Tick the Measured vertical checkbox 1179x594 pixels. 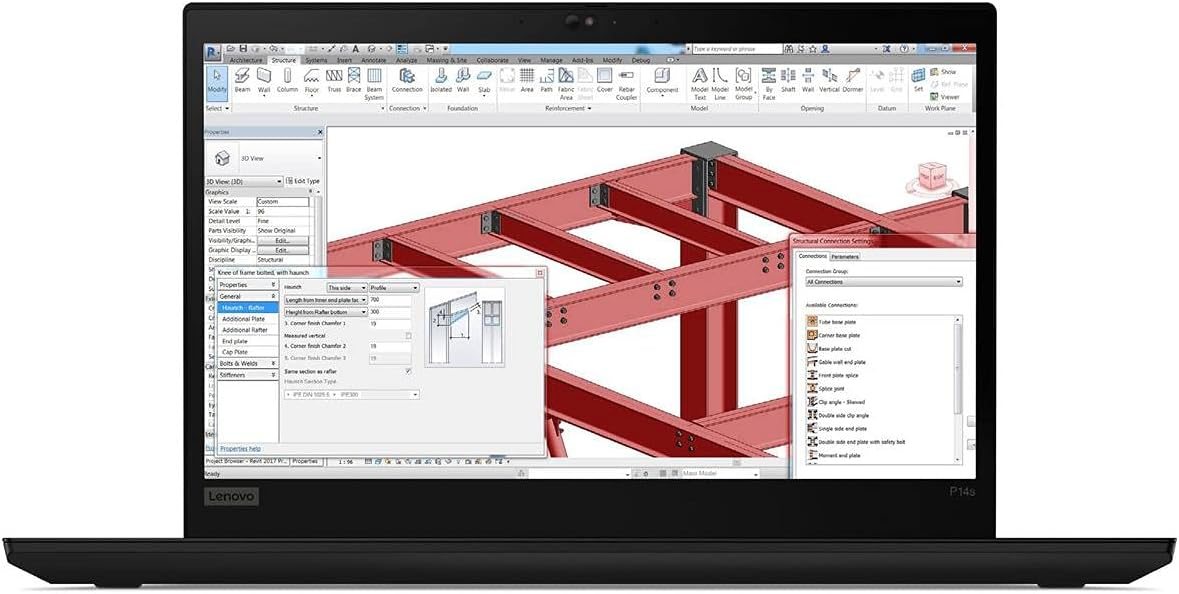click(408, 335)
